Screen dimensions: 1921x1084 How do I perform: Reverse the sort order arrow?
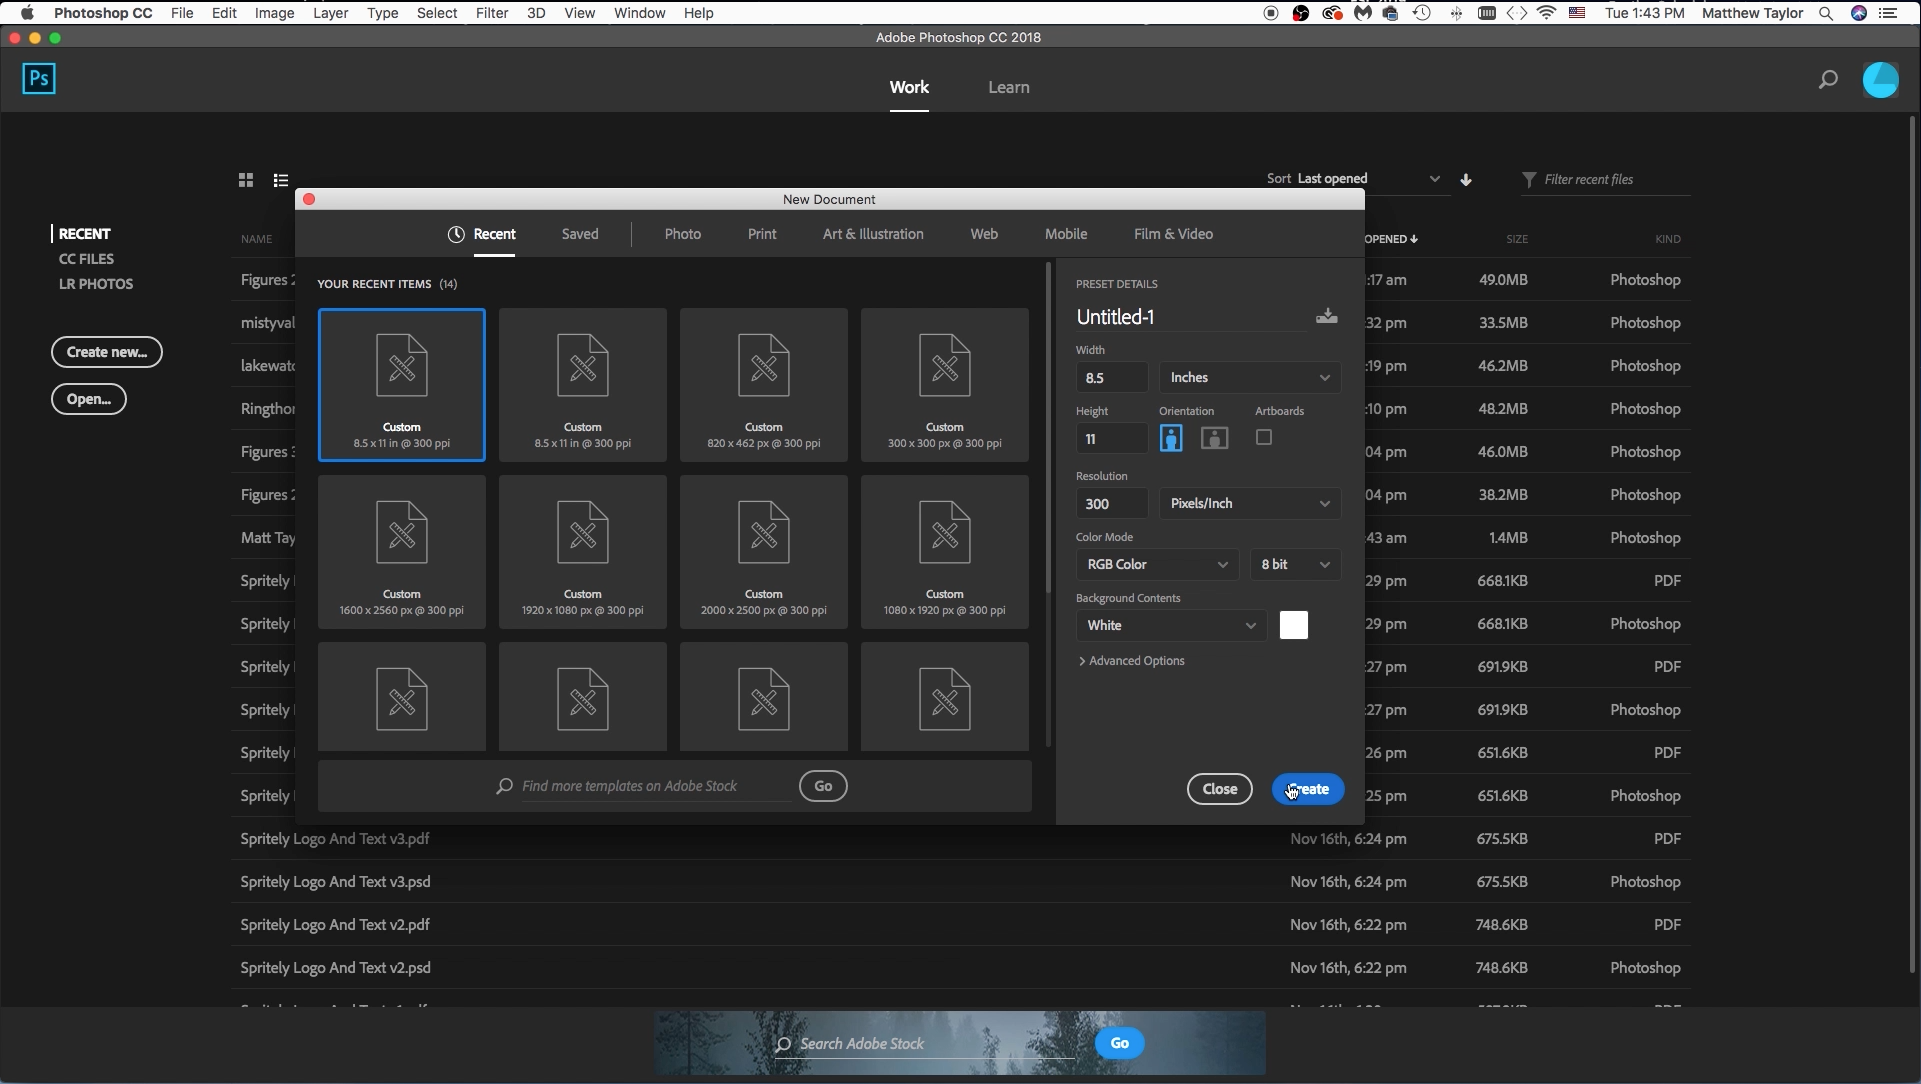coord(1466,180)
